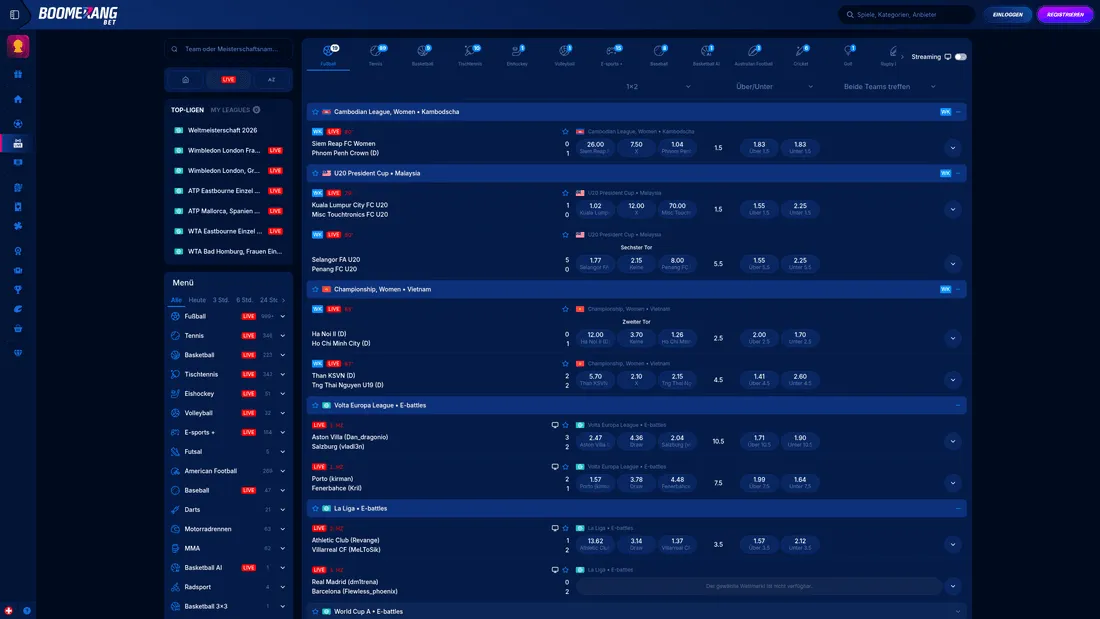Switch to the MY LEAGUES tab
This screenshot has width=1100, height=619.
[230, 109]
